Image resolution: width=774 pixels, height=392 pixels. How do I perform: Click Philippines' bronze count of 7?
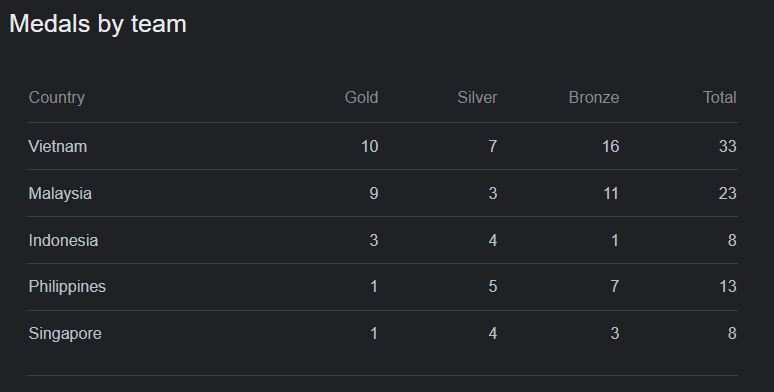(615, 286)
